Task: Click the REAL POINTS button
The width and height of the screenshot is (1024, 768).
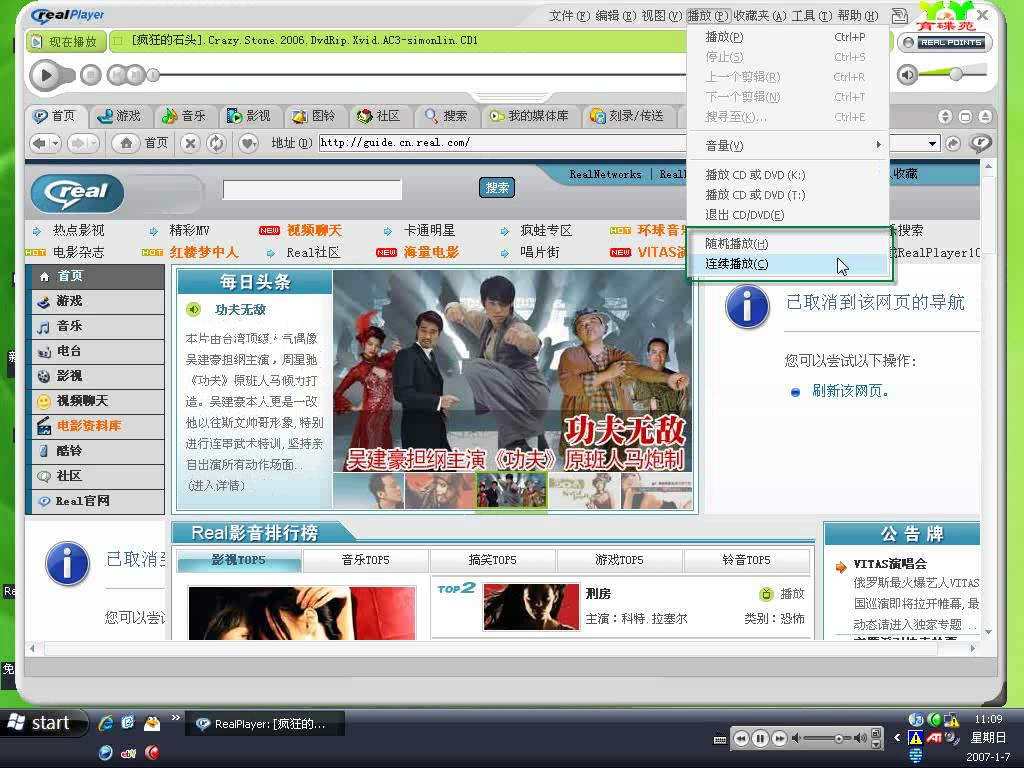Action: coord(946,42)
